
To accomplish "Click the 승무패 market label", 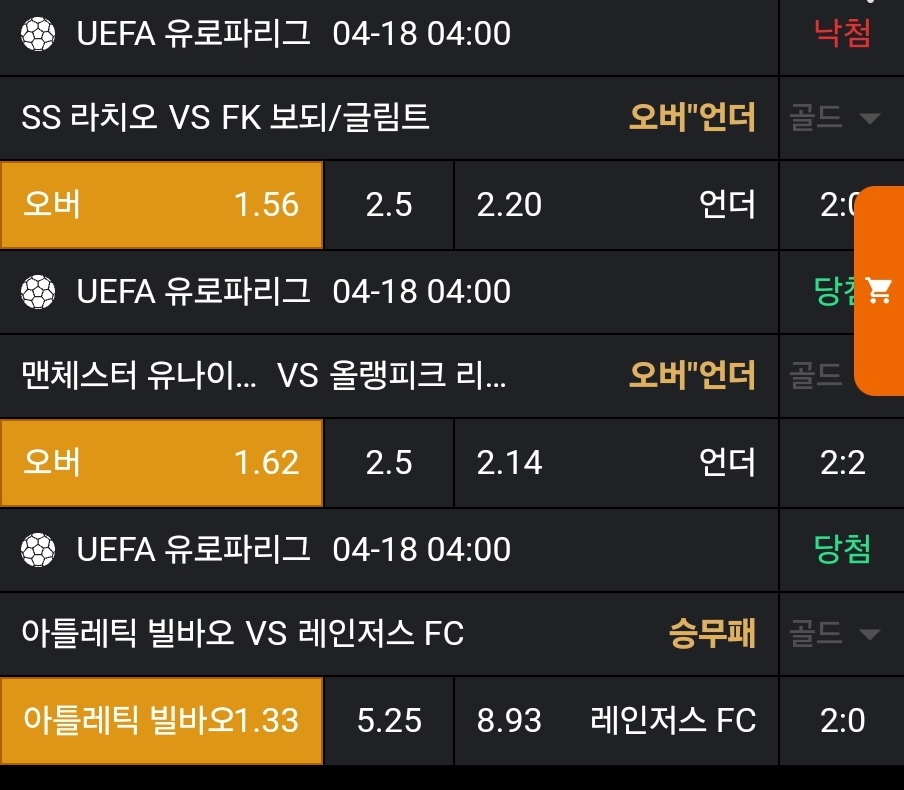I will point(712,634).
